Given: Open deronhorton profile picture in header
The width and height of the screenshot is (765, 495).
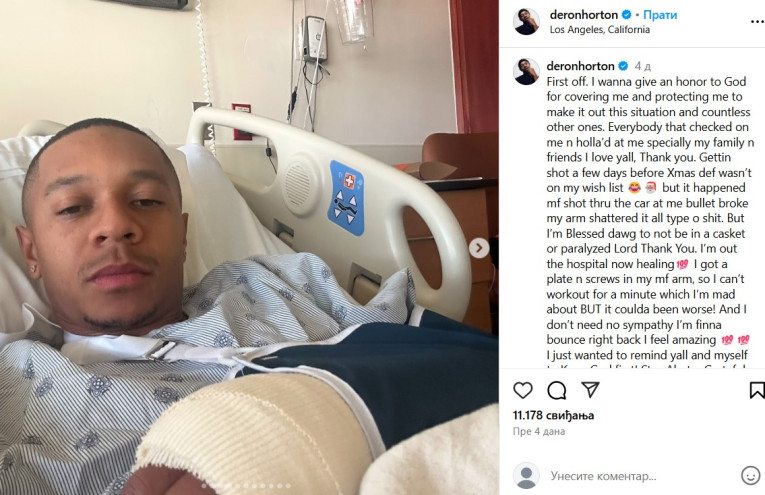Looking at the screenshot, I should [526, 22].
